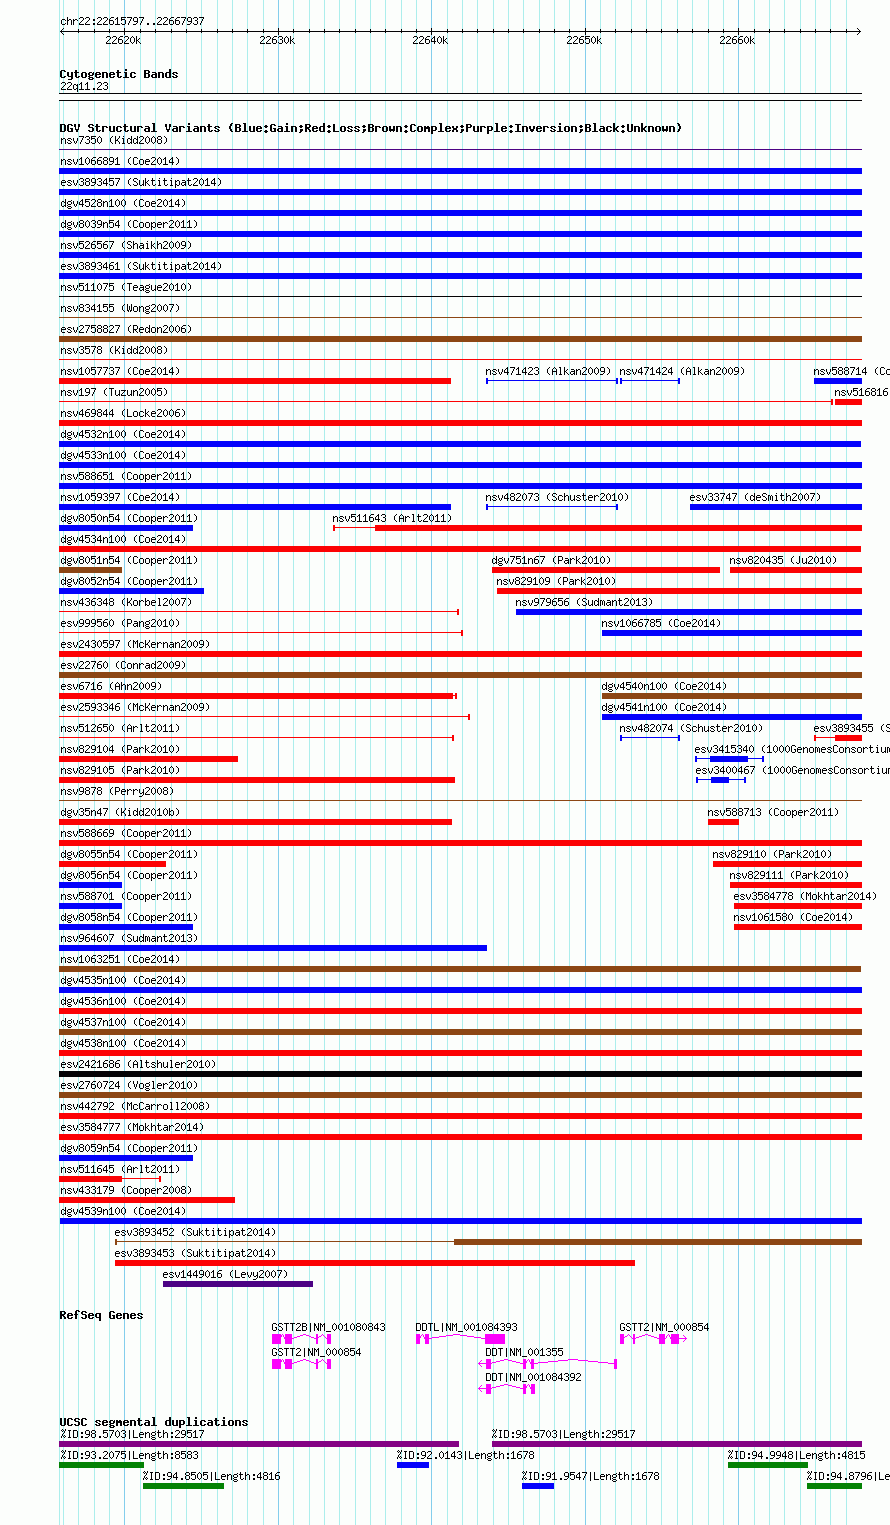The width and height of the screenshot is (890, 1525).
Task: Click the nsv526567 (Shaikh2009) label
Action: click(125, 245)
